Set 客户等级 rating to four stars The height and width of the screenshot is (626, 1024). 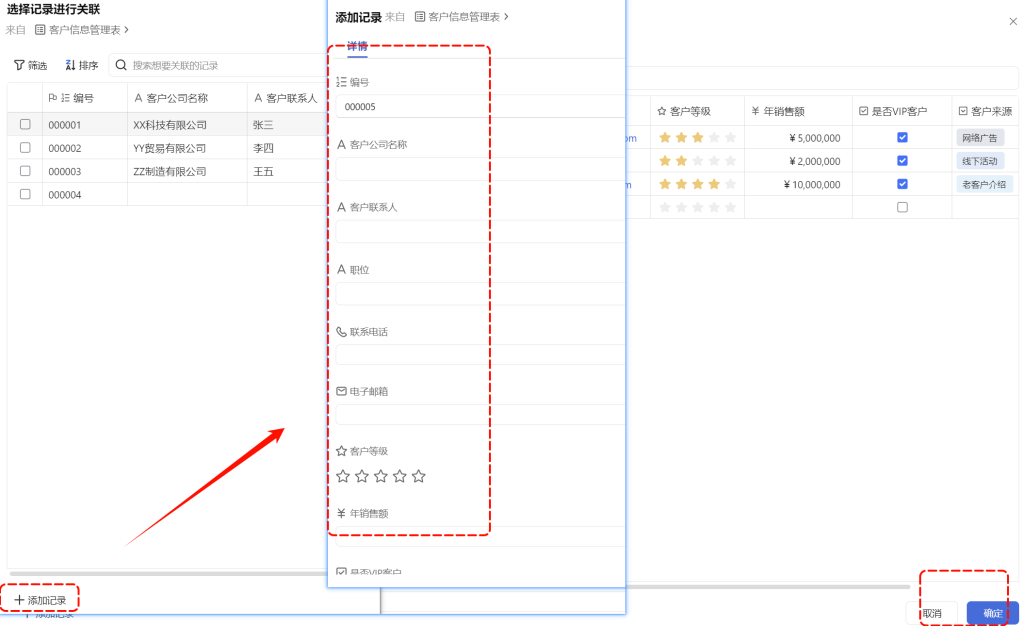(x=400, y=477)
